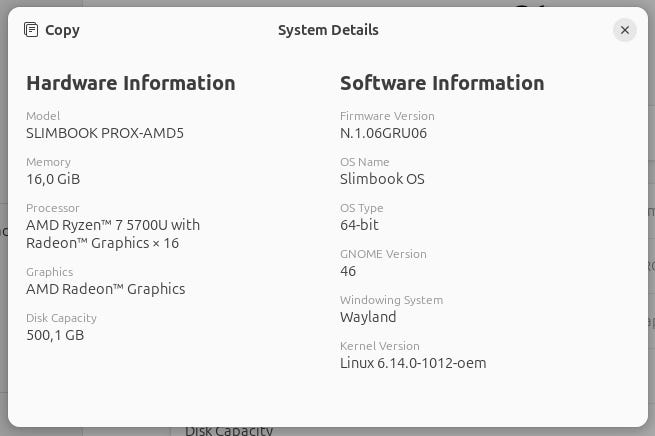Click the 64-bit OS type value

[359, 225]
